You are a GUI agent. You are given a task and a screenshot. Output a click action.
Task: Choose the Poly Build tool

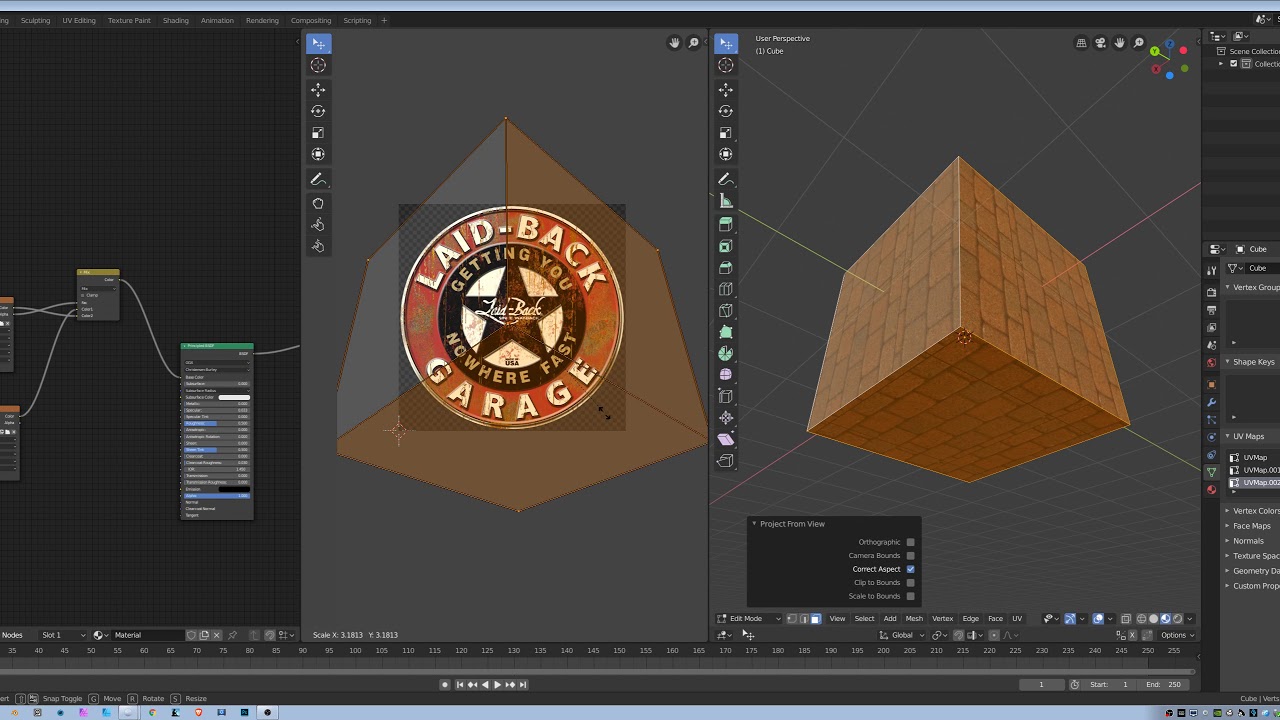pyautogui.click(x=726, y=332)
